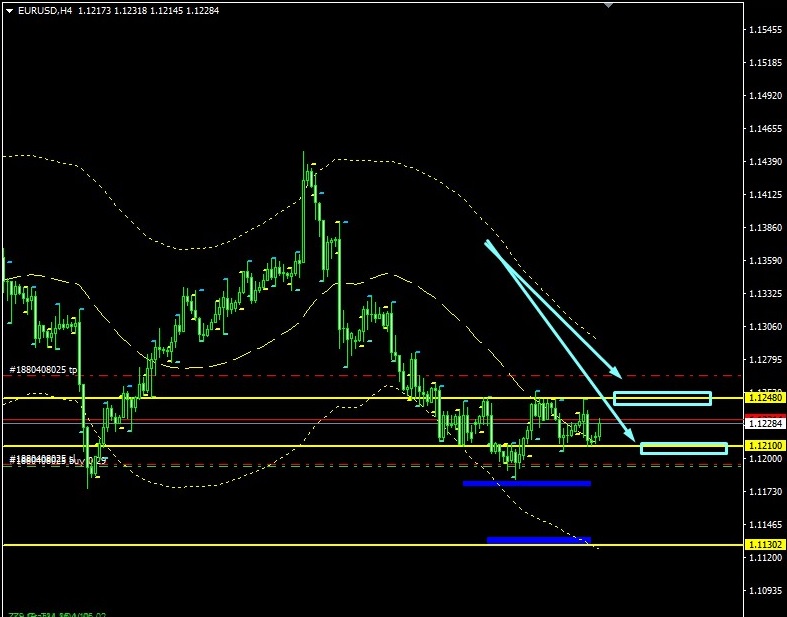This screenshot has height=617, width=787.
Task: Click the indicator label in bottom-left corner
Action: pos(57,613)
